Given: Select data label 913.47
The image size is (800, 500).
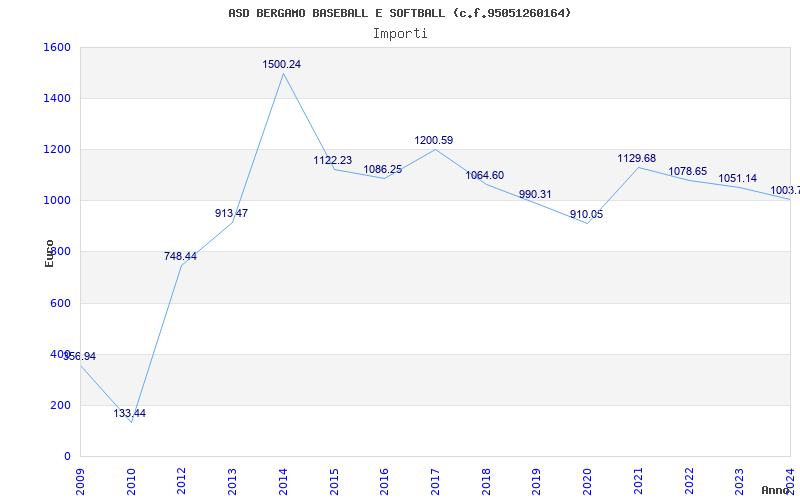Looking at the screenshot, I should [232, 213].
